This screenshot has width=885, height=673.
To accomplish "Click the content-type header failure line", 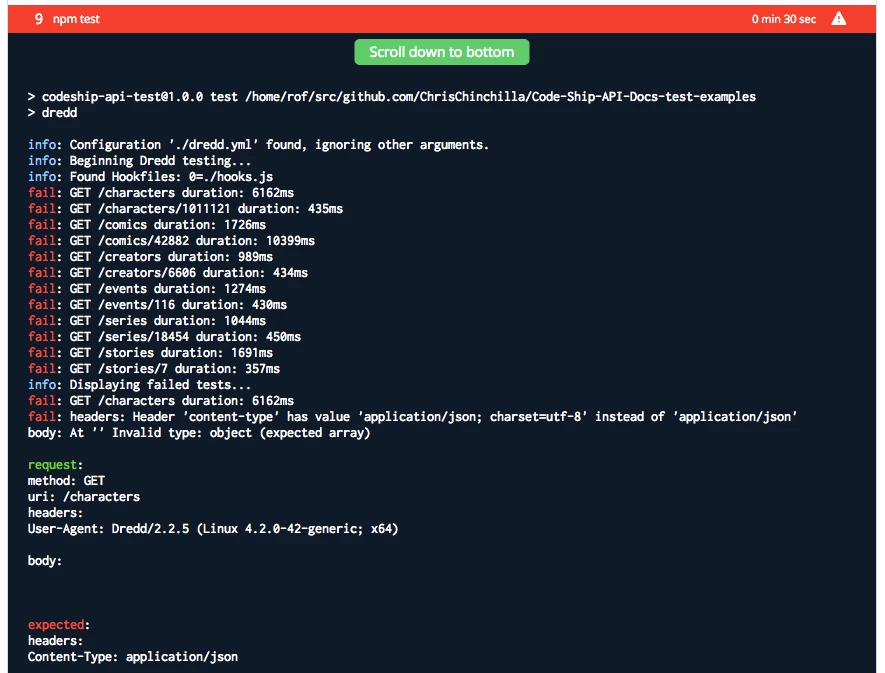I will pyautogui.click(x=412, y=417).
